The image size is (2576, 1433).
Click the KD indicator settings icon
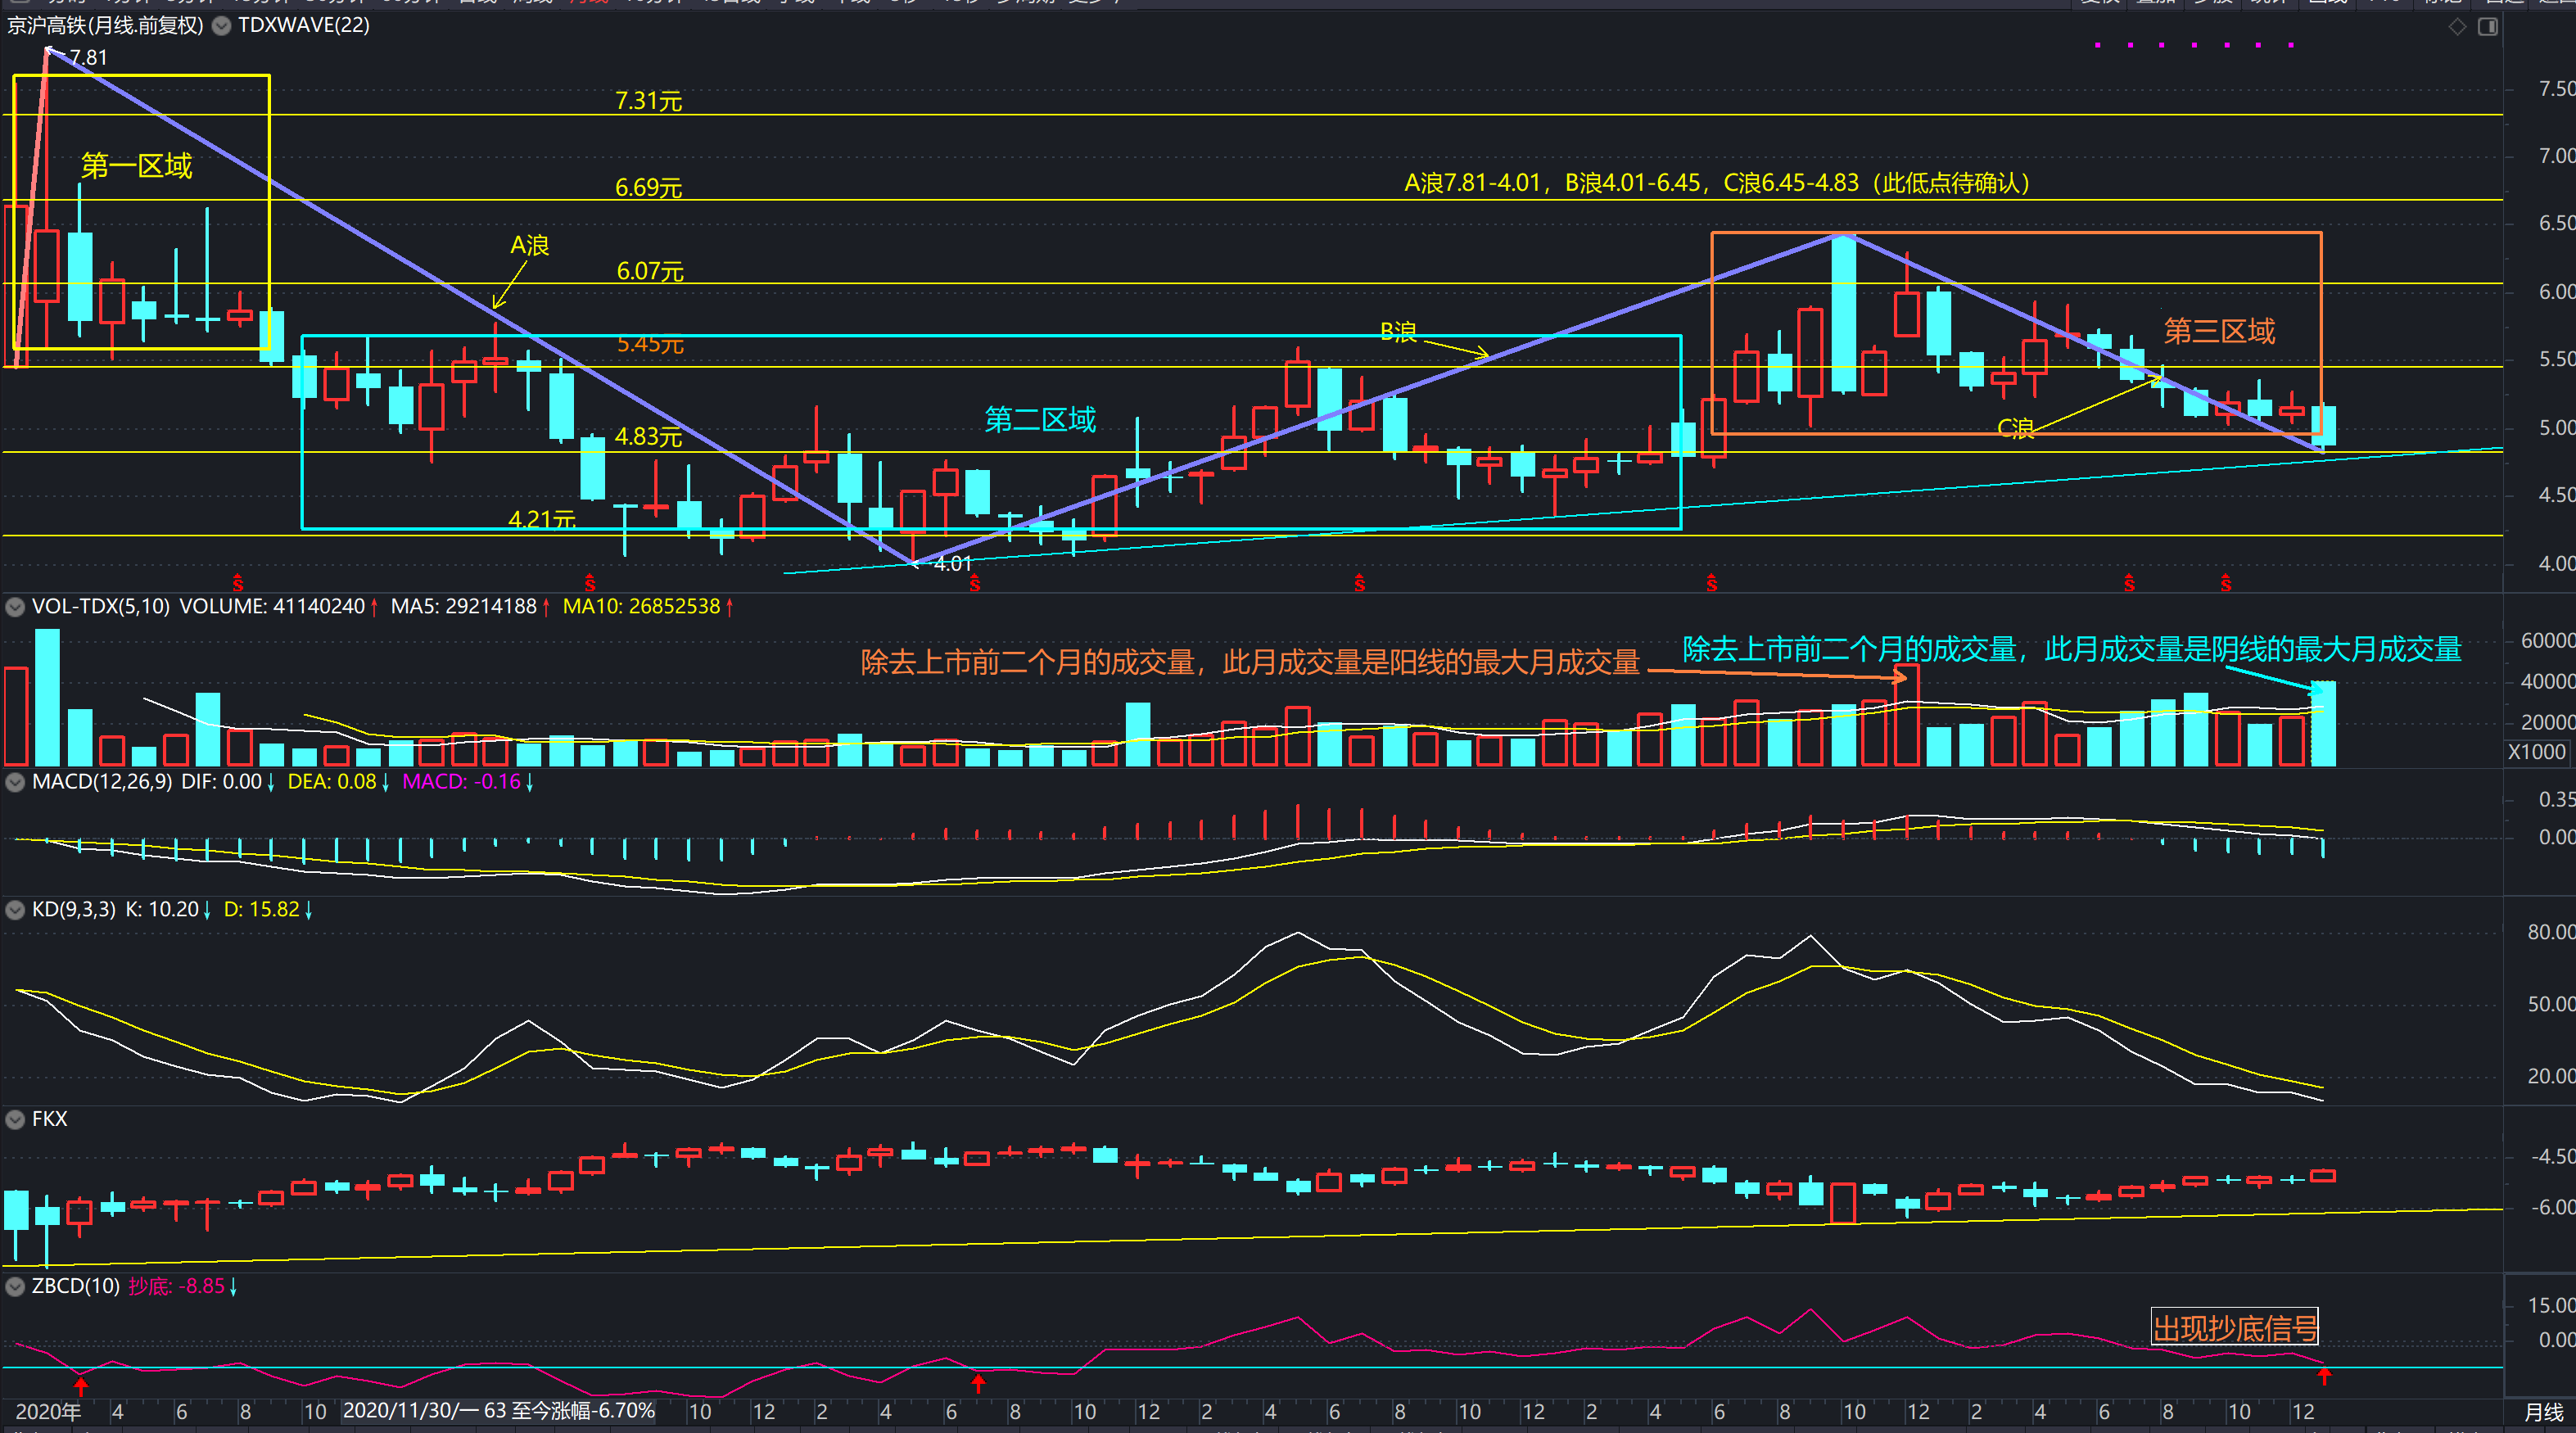15,910
